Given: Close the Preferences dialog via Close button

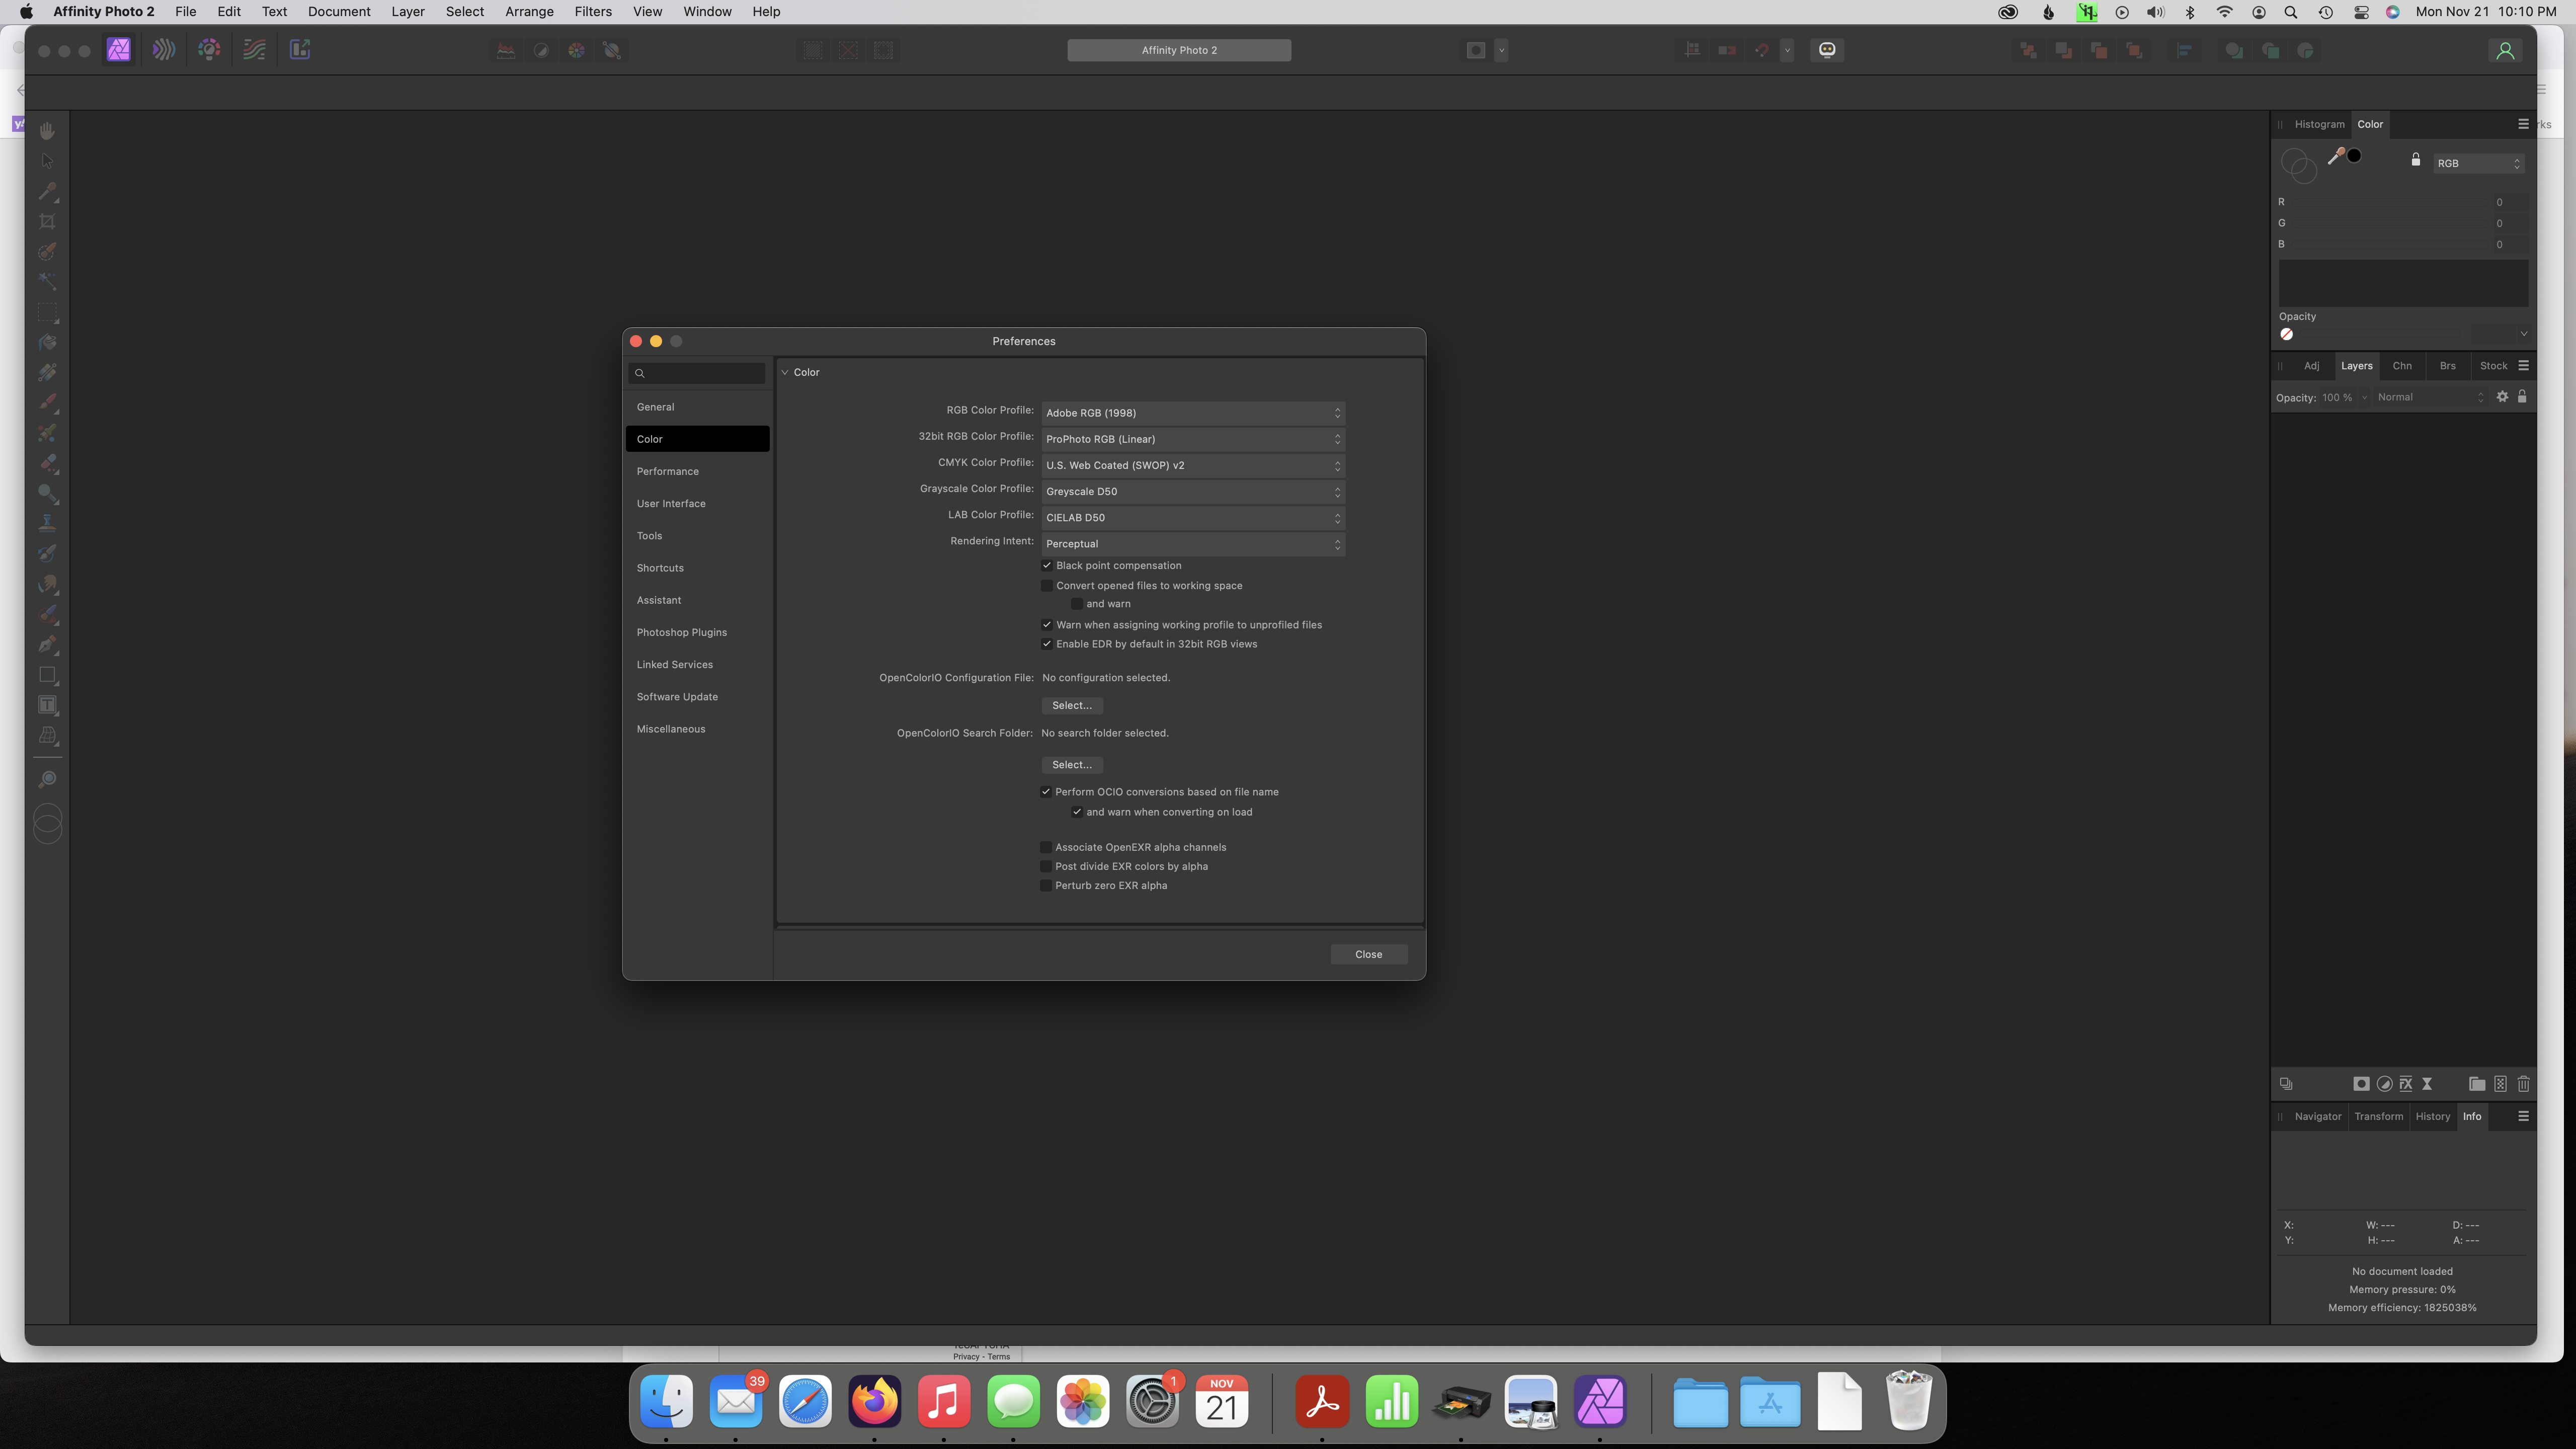Looking at the screenshot, I should pos(1368,954).
